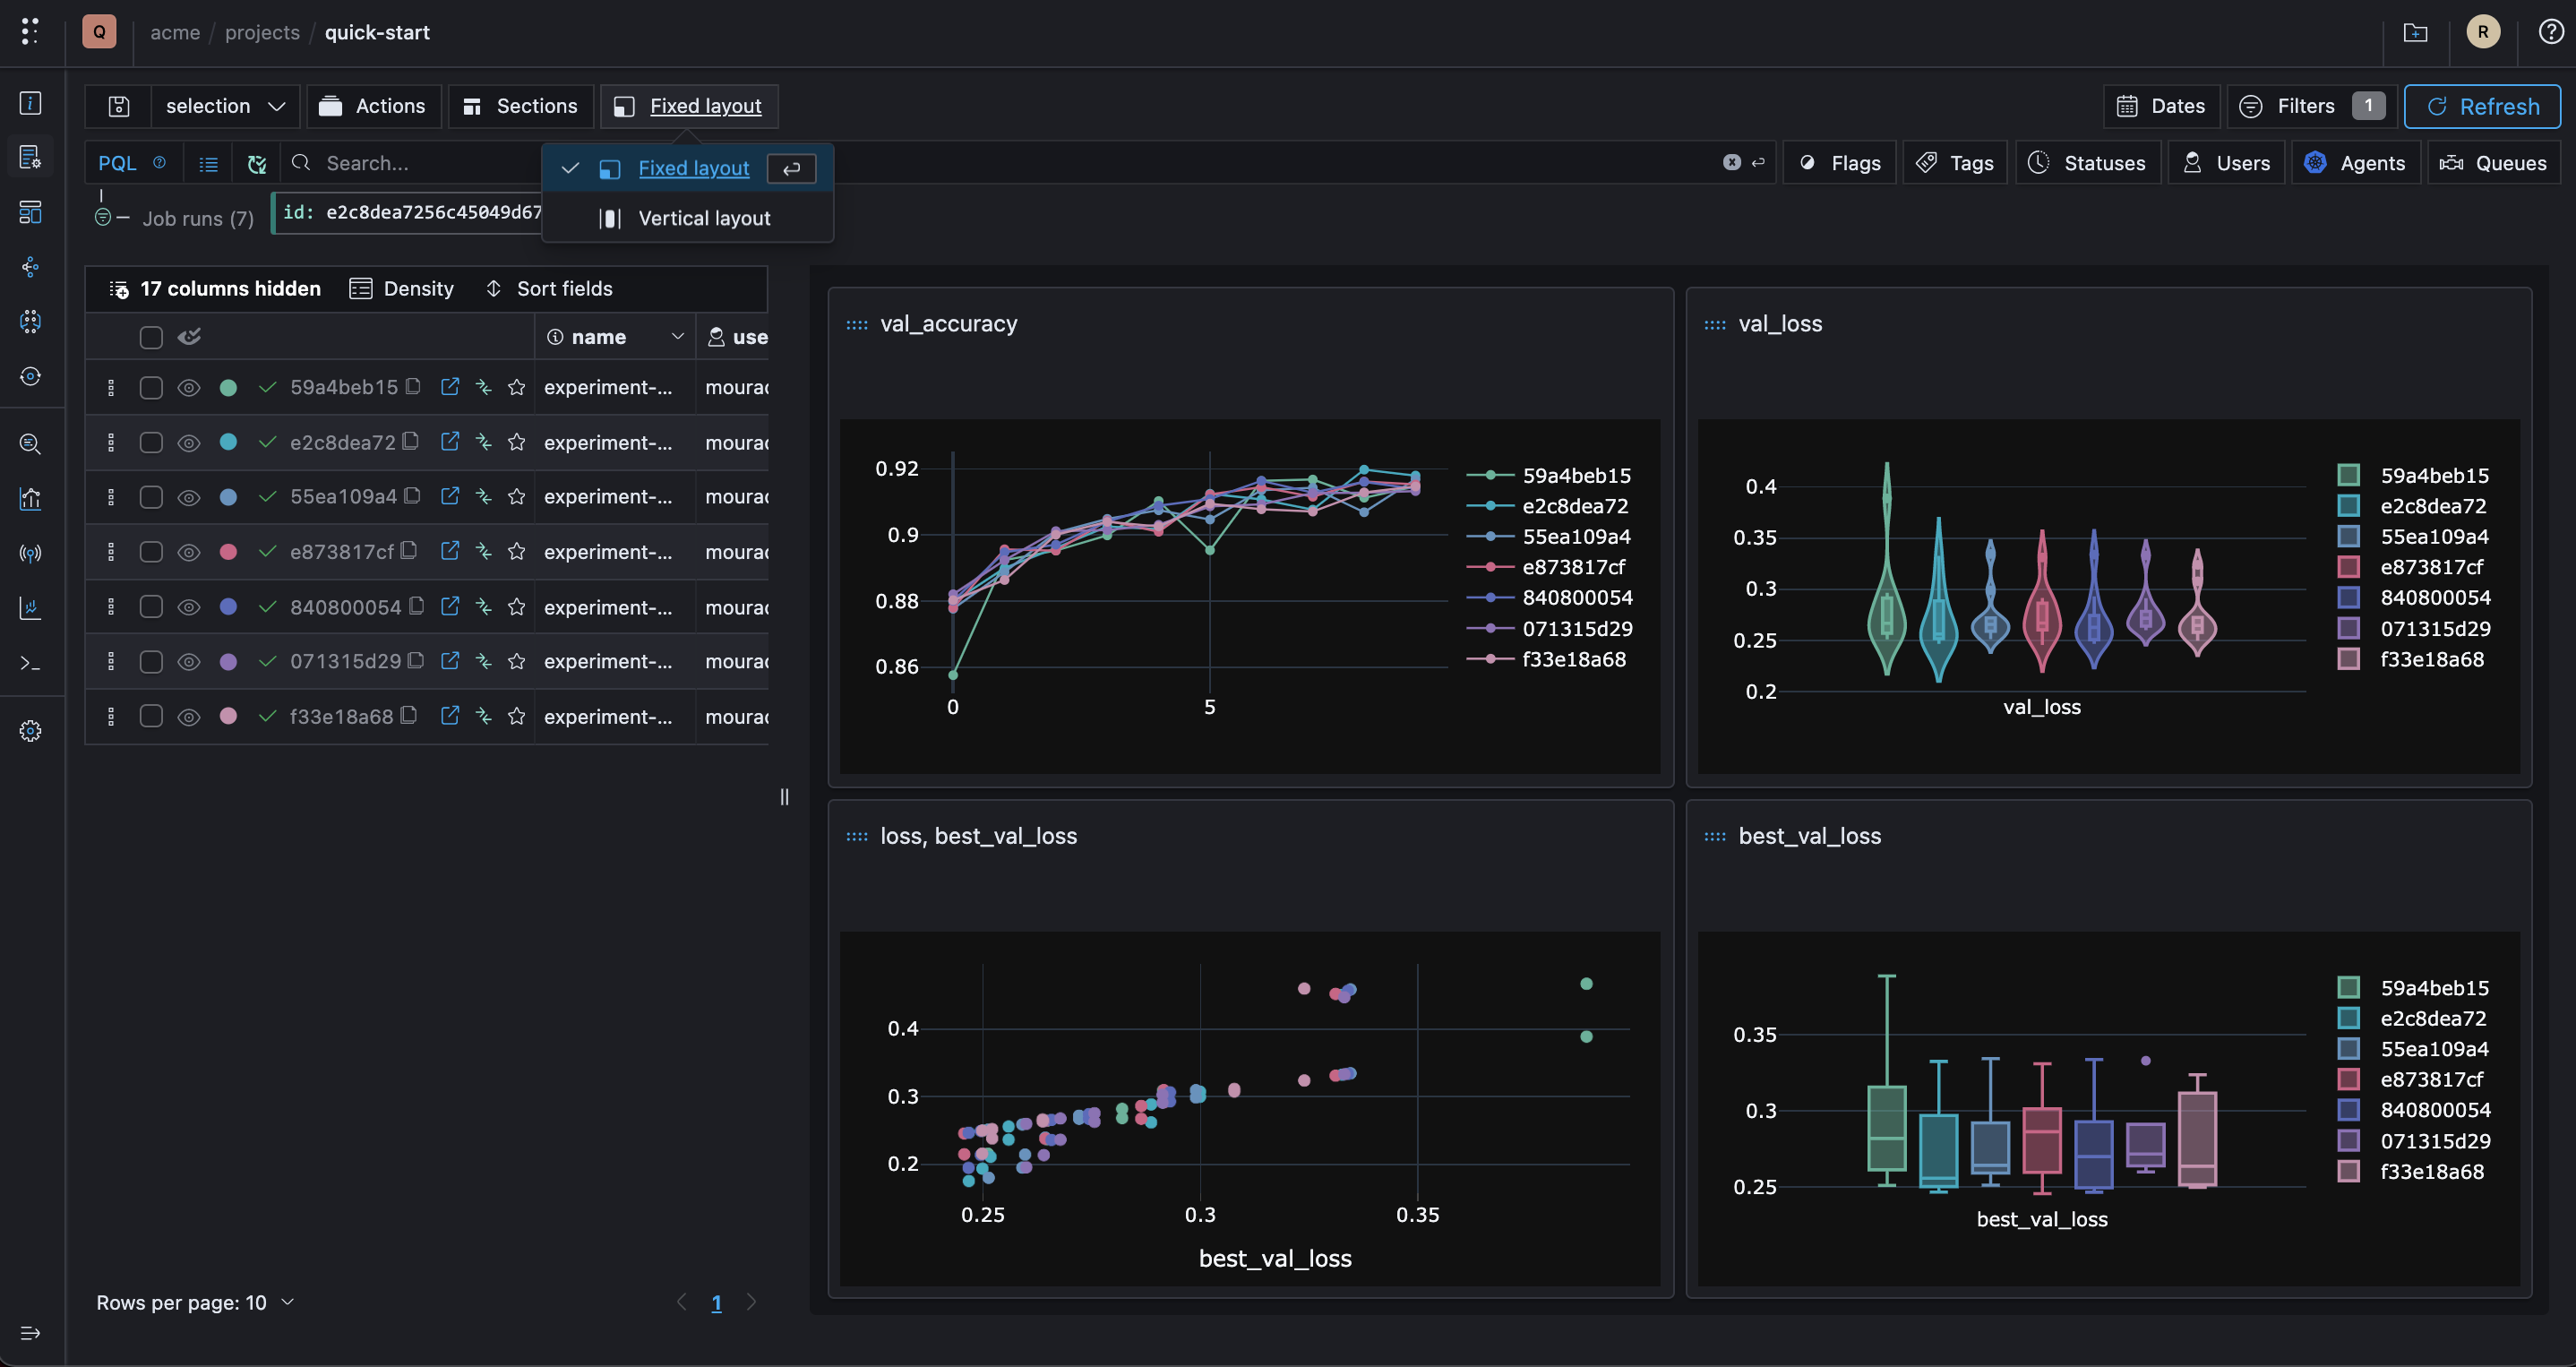Click the Refresh button
Screen dimensions: 2576x1367
click(2482, 106)
